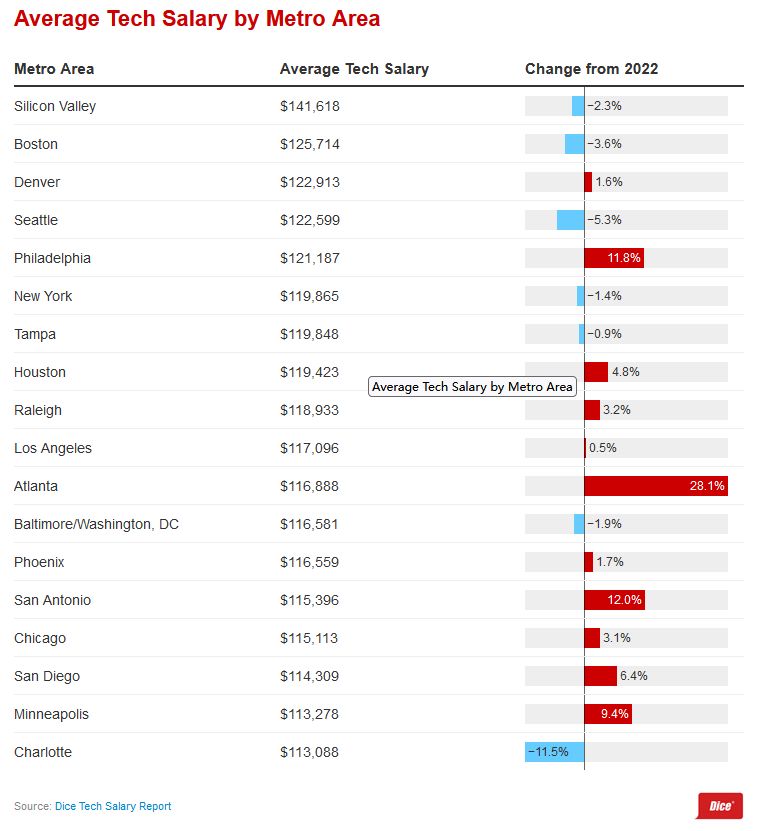Select the Baltimore/Washington, DC row label
The width and height of the screenshot is (763, 831).
(x=96, y=524)
